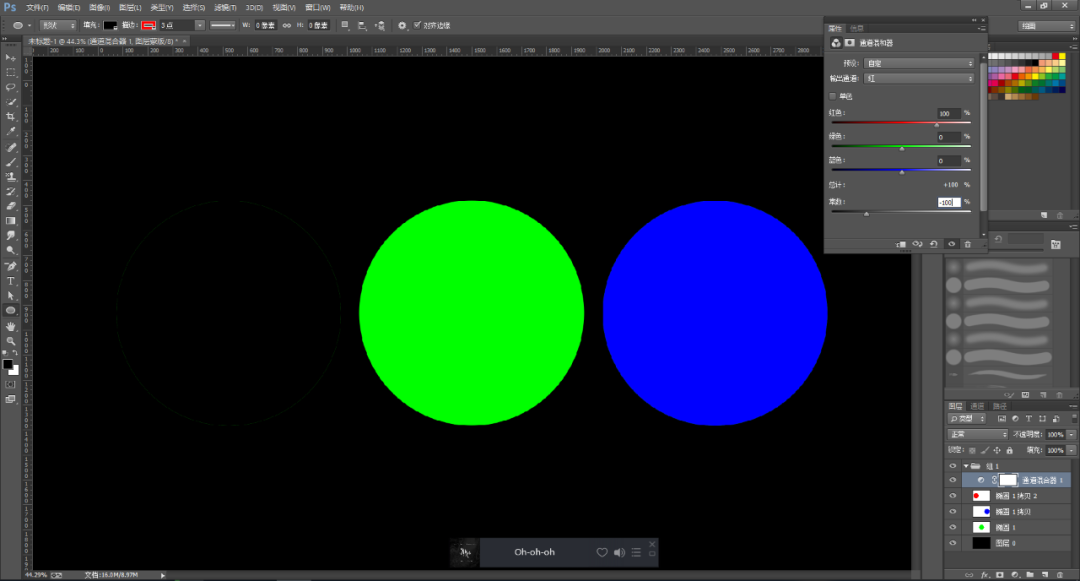Viewport: 1080px width, 581px height.
Task: Open the stroke line style dropdown
Action: click(x=222, y=25)
